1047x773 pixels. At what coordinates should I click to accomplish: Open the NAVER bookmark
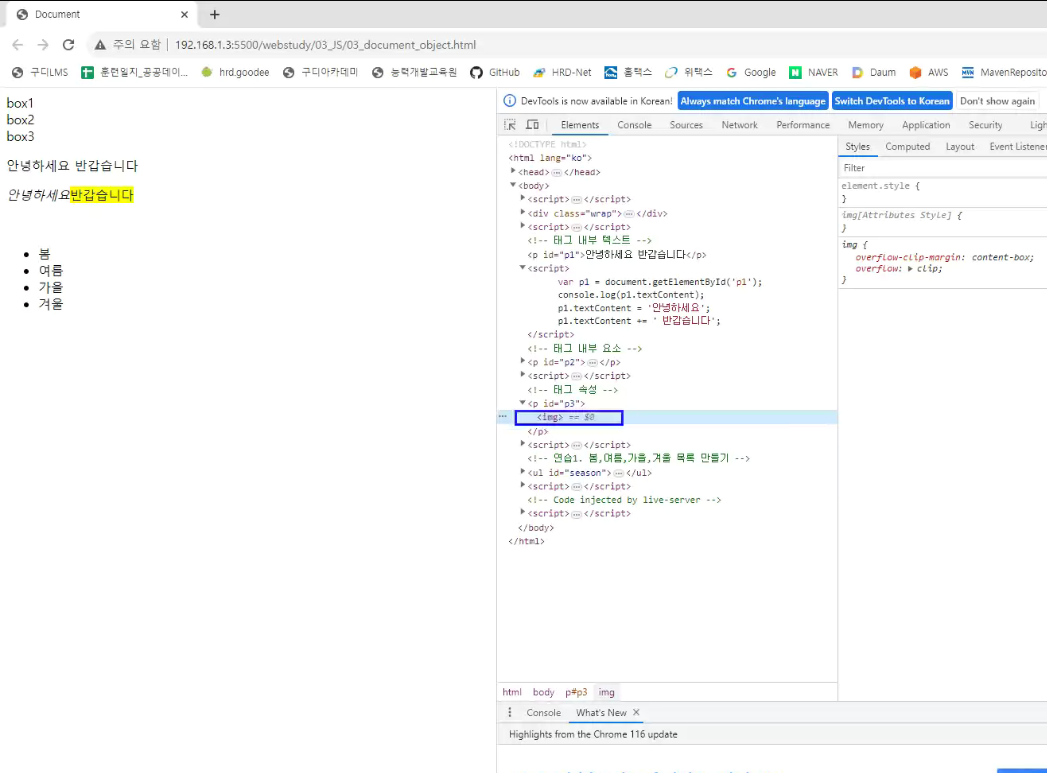813,72
